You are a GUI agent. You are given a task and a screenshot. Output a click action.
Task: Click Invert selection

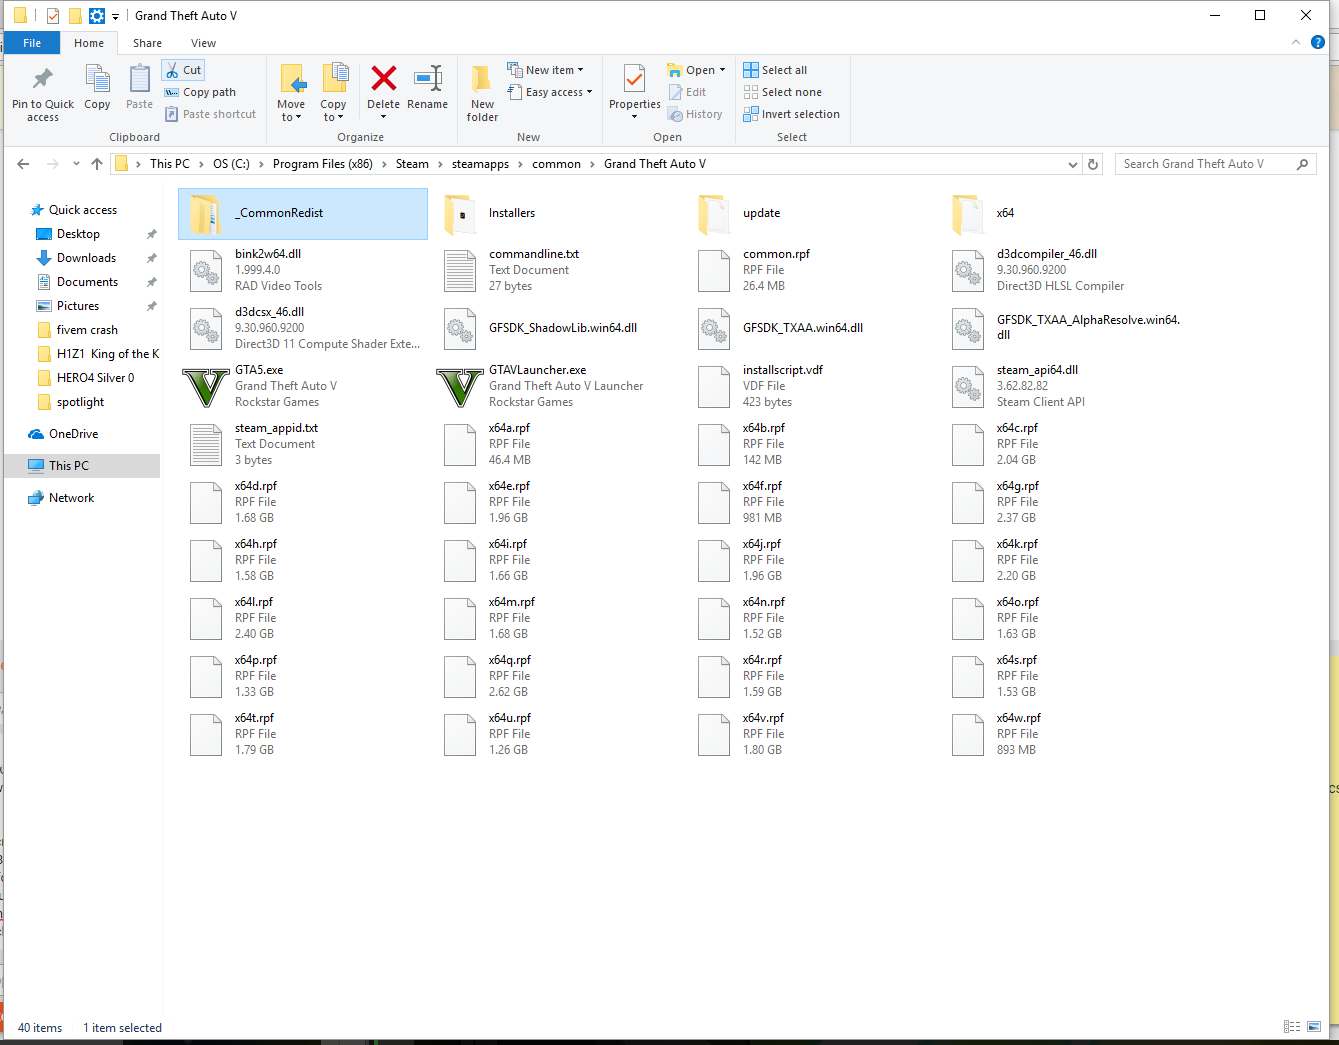[x=791, y=114]
